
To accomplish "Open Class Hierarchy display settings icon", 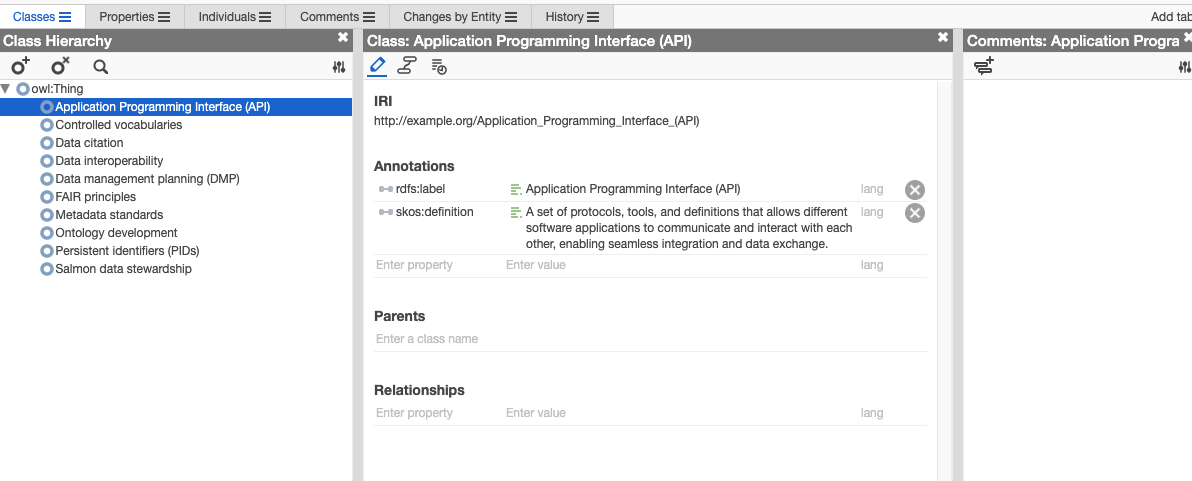I will (x=339, y=67).
